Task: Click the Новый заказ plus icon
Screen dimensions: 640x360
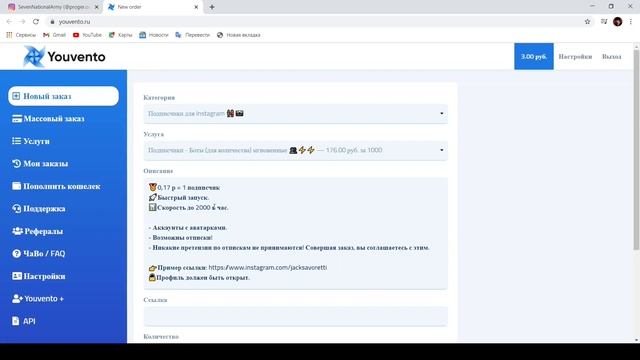Action: pos(16,96)
